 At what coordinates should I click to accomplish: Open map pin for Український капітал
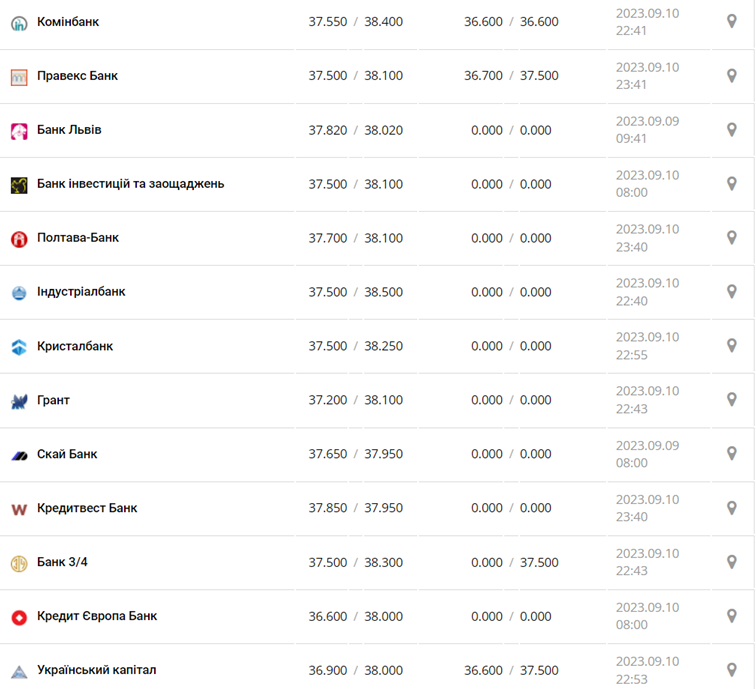(732, 670)
